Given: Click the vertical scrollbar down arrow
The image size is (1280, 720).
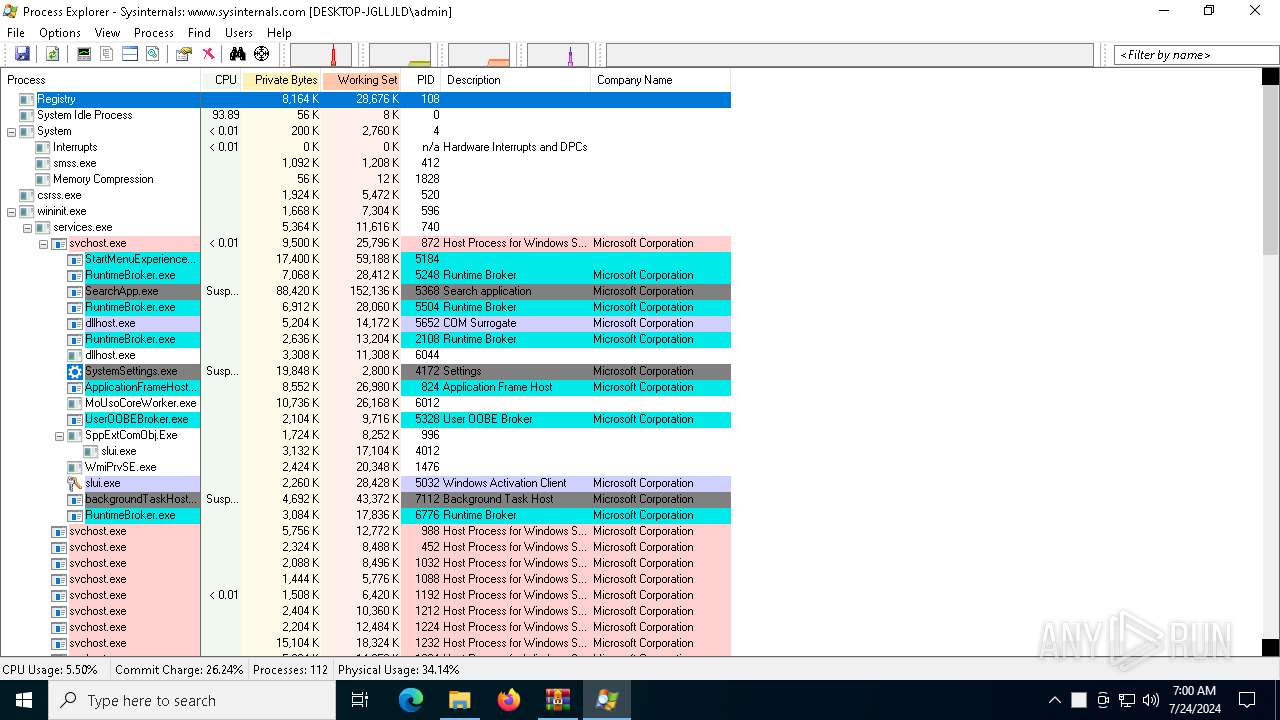Looking at the screenshot, I should (x=1270, y=648).
